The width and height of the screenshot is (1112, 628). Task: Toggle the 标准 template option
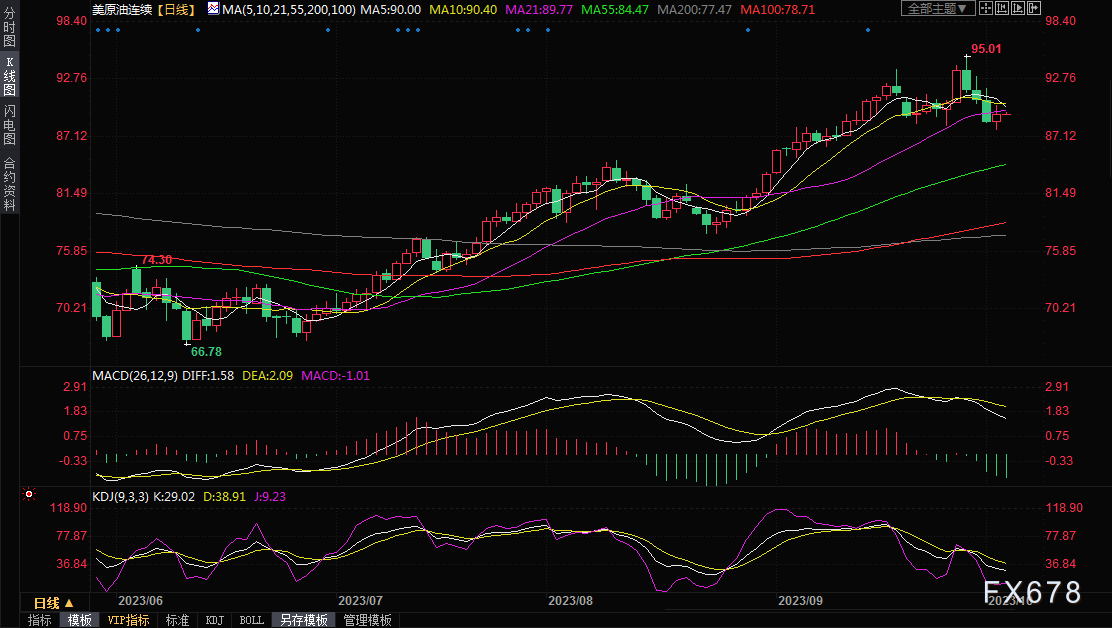pyautogui.click(x=177, y=620)
